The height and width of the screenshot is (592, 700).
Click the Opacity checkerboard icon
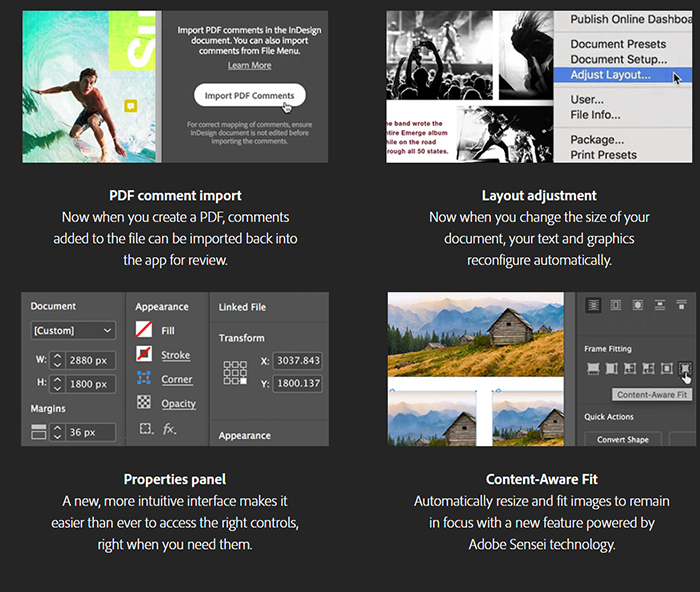[144, 403]
